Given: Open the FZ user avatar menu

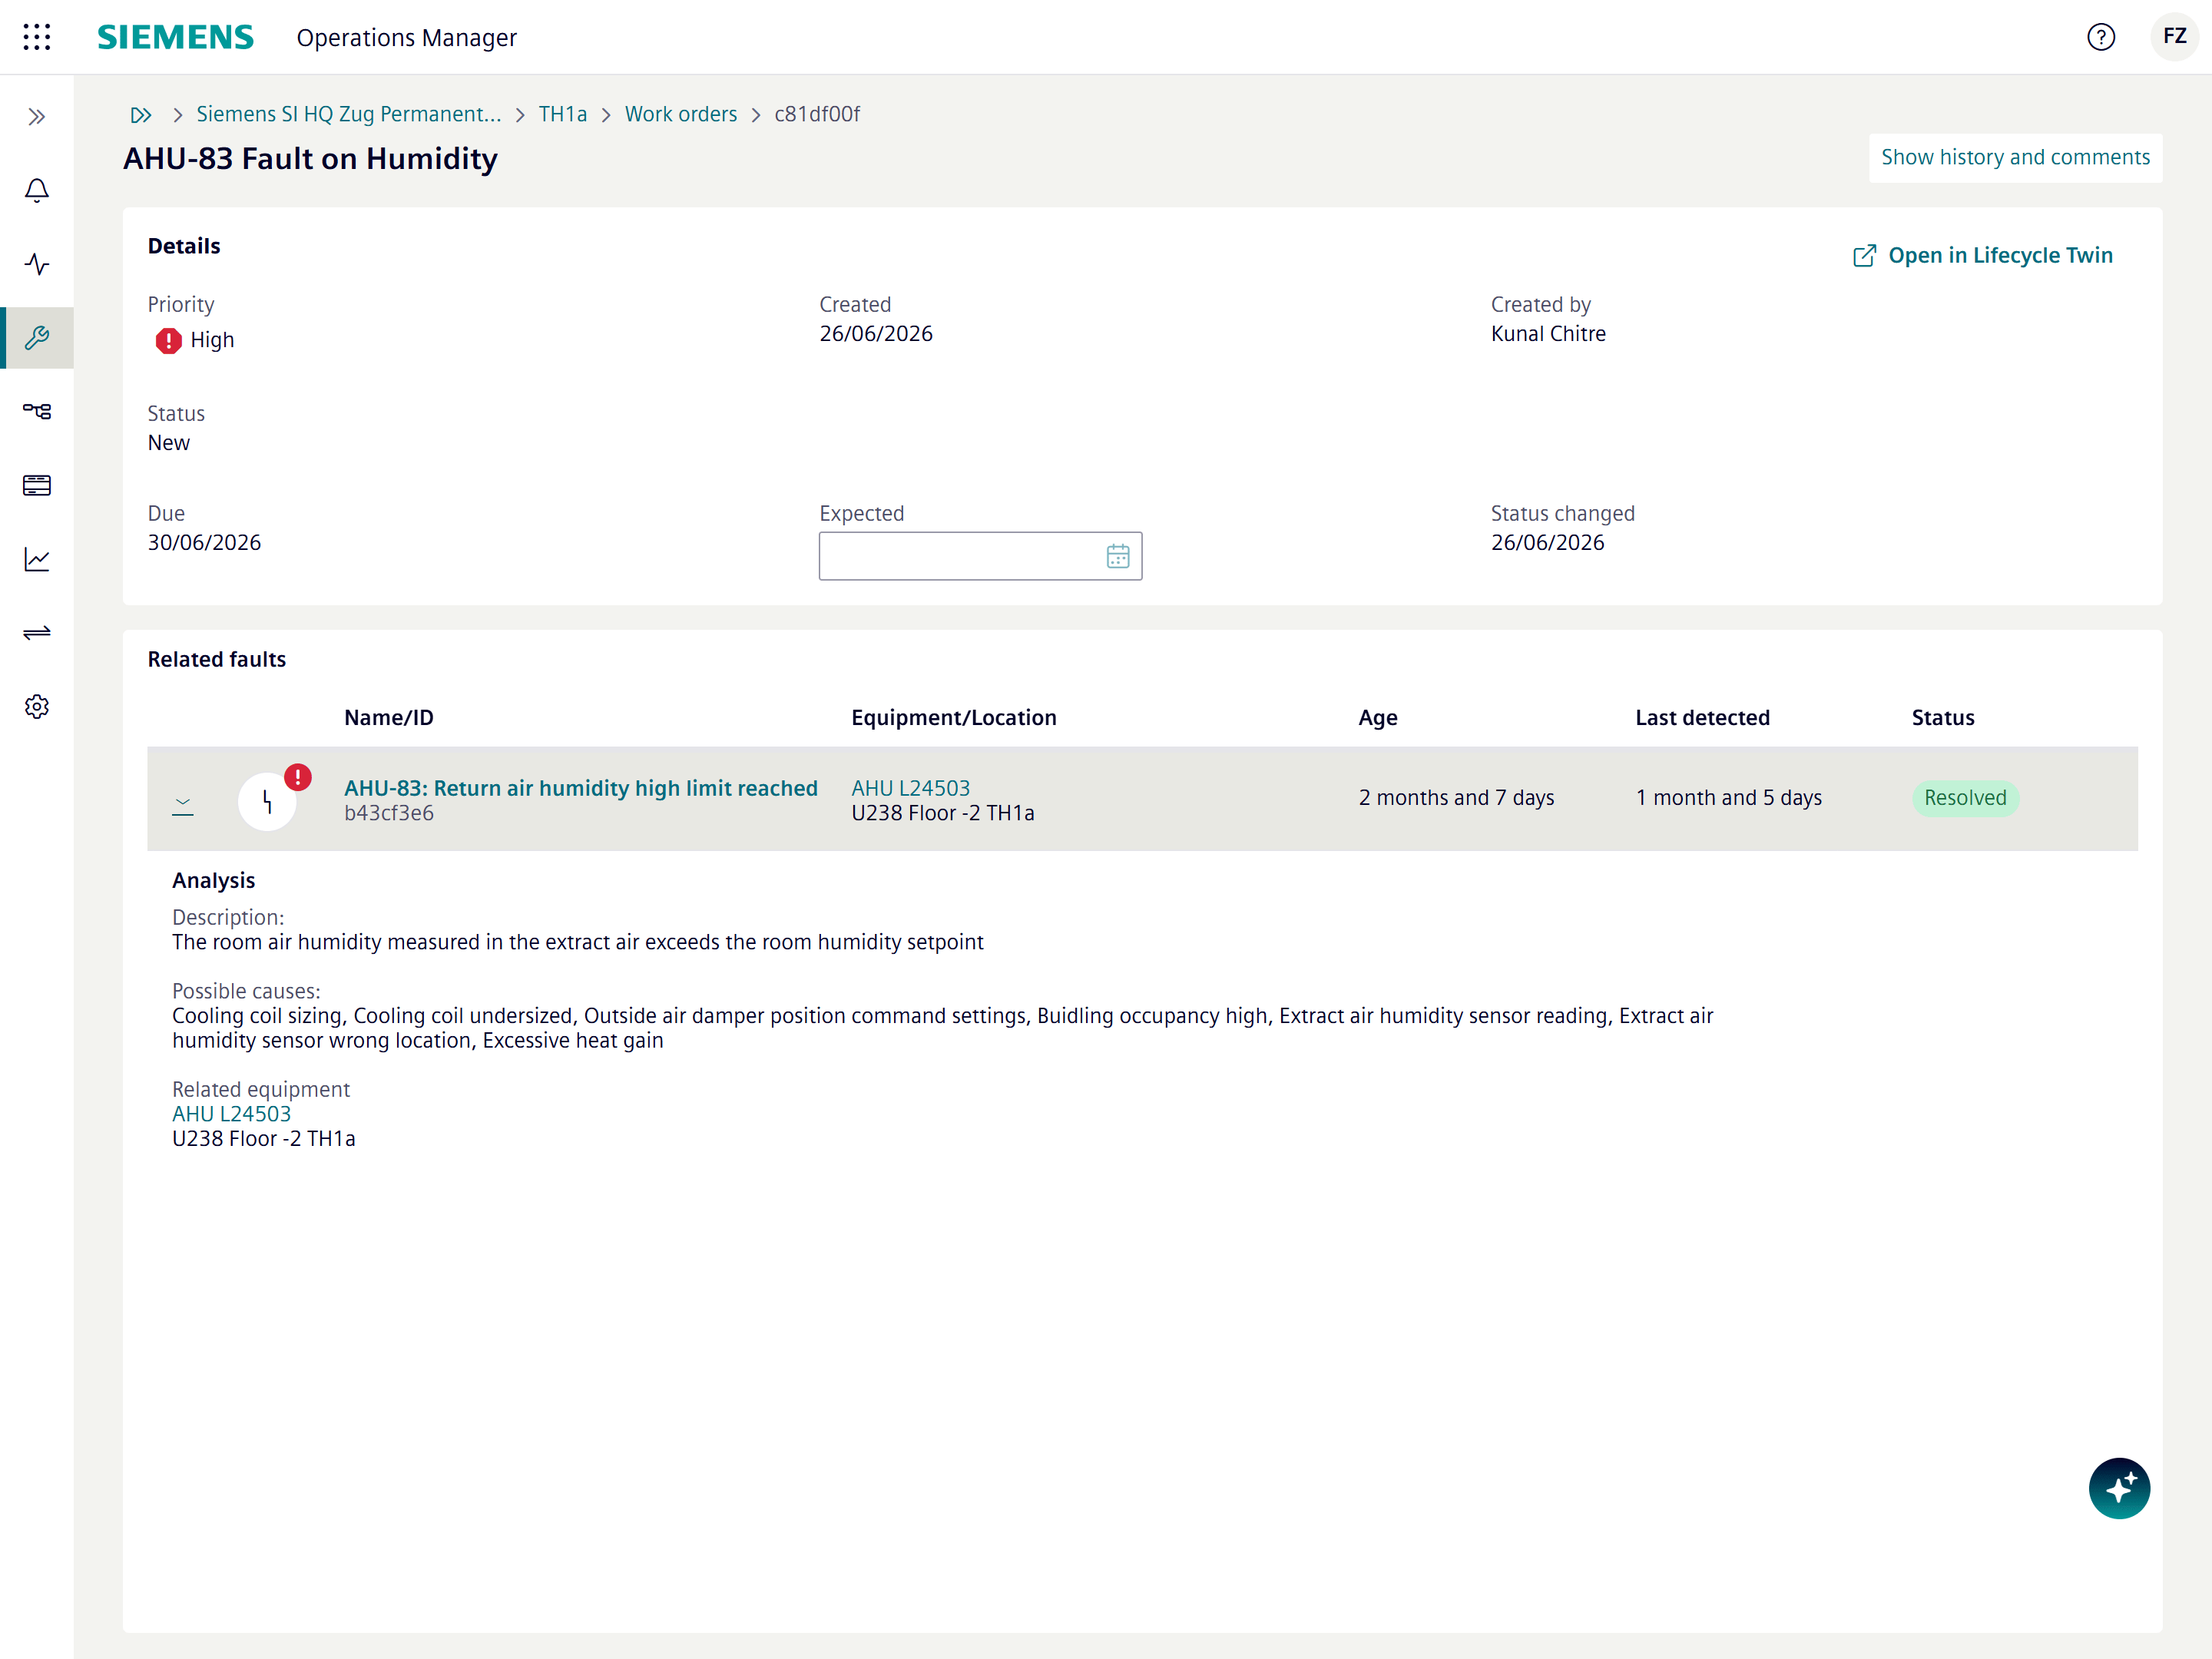Looking at the screenshot, I should point(2174,37).
